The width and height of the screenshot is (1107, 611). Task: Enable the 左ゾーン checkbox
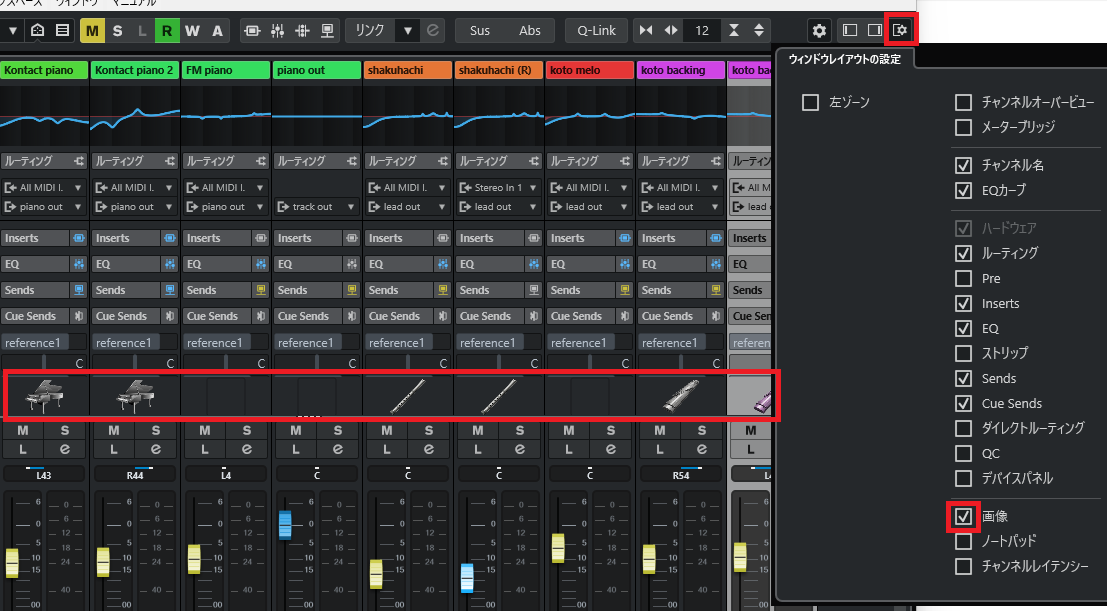tap(811, 102)
